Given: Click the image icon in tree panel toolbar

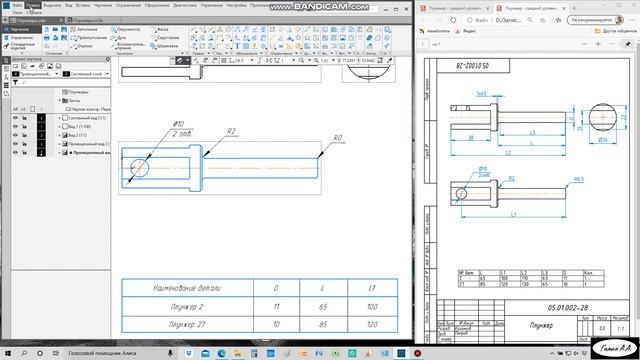Looking at the screenshot, I should [50, 66].
